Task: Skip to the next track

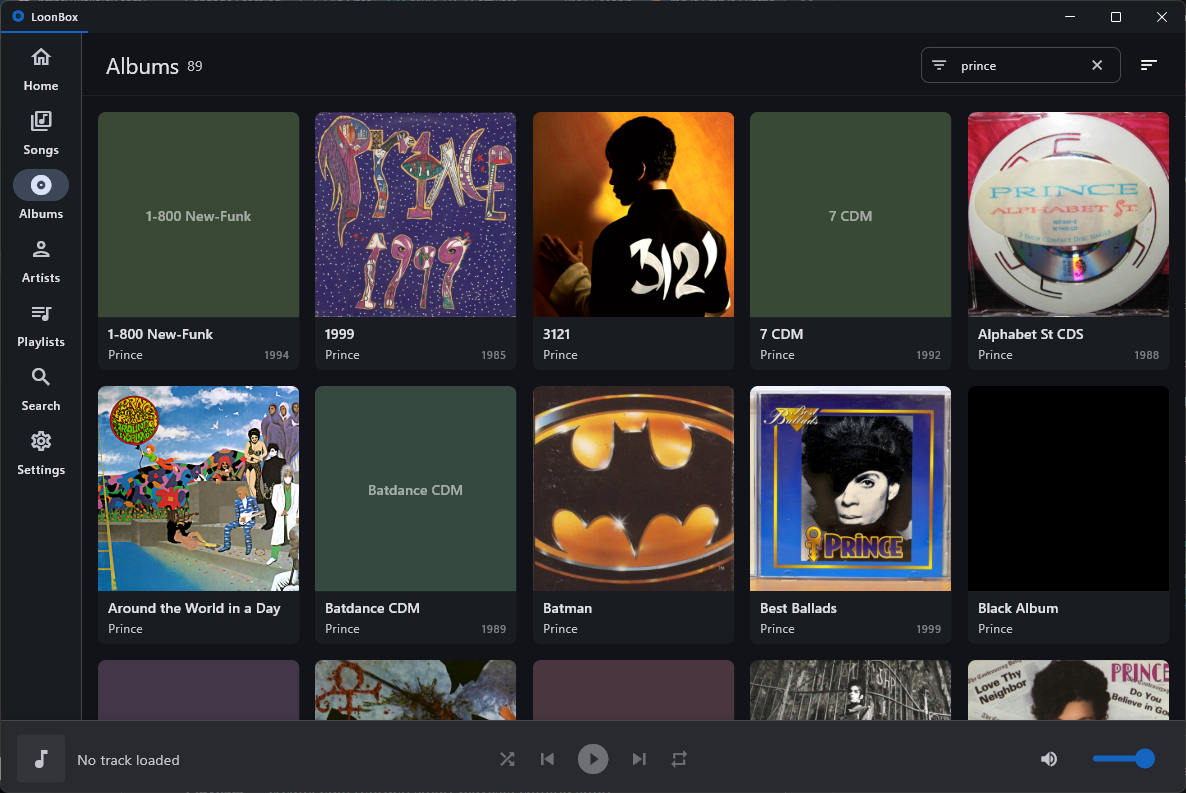Action: click(639, 759)
